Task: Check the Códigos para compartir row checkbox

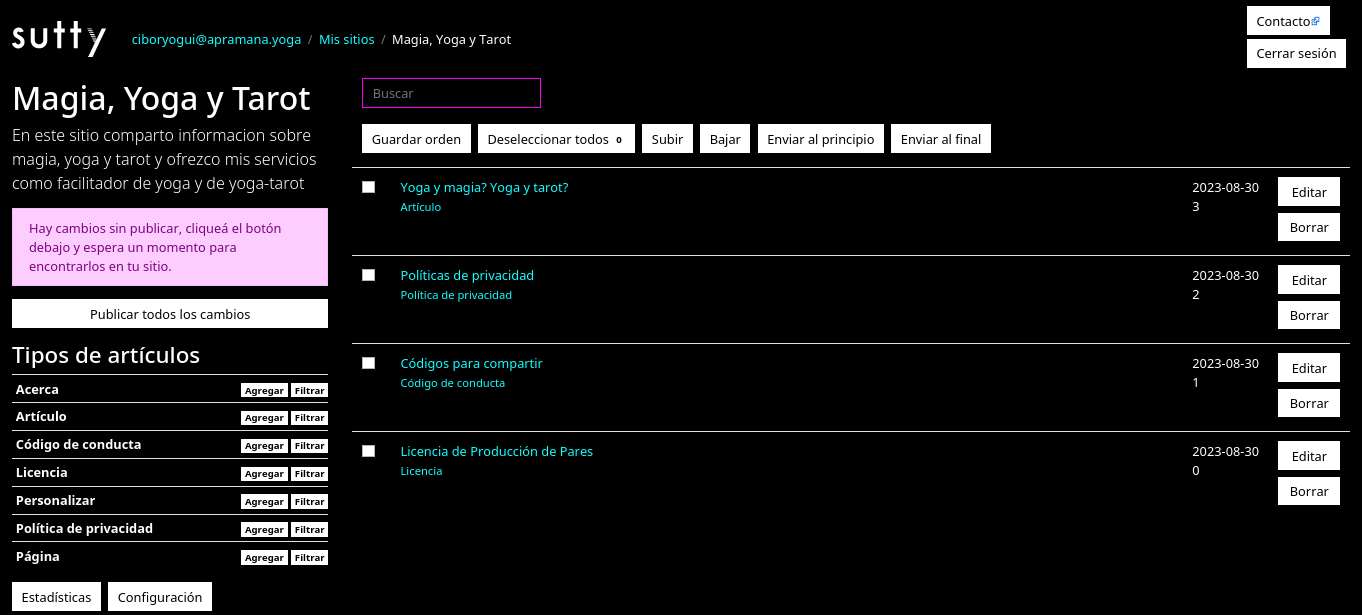Action: [368, 363]
